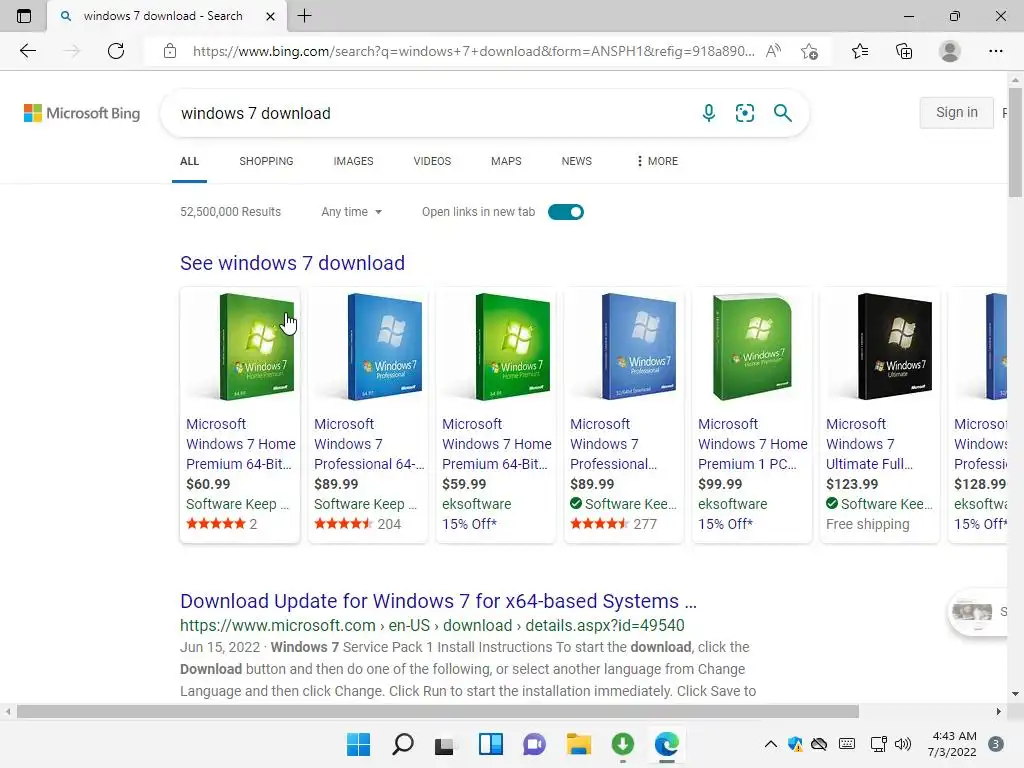This screenshot has width=1024, height=768.
Task: Open Chat icon on taskbar
Action: 534,744
